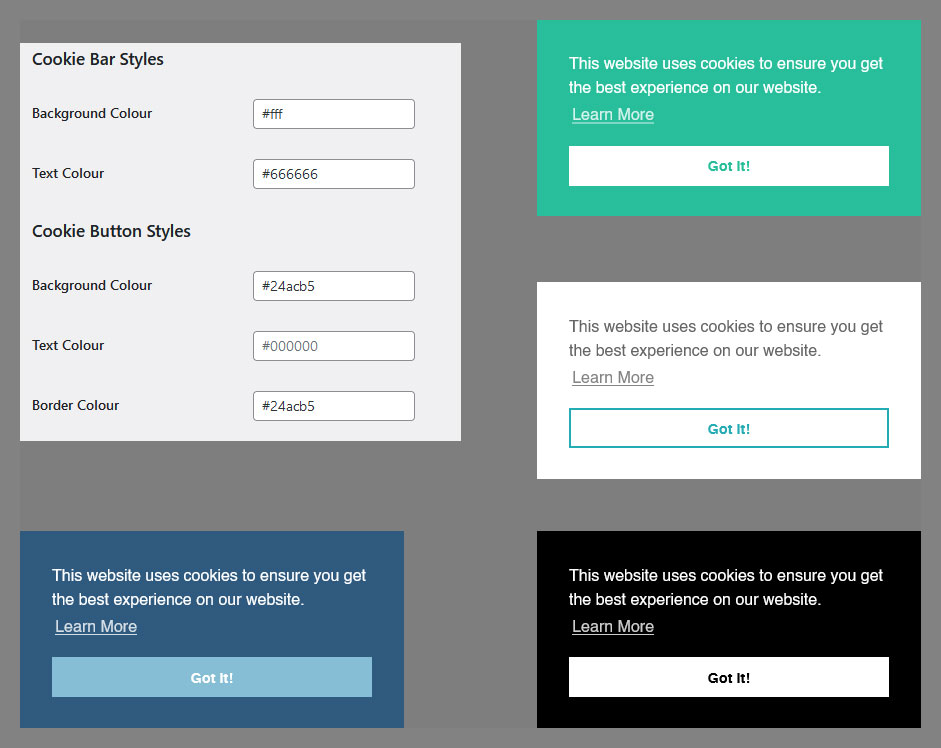Viewport: 941px width, 748px height.
Task: Click the cookie message text in green banner
Action: coord(726,76)
